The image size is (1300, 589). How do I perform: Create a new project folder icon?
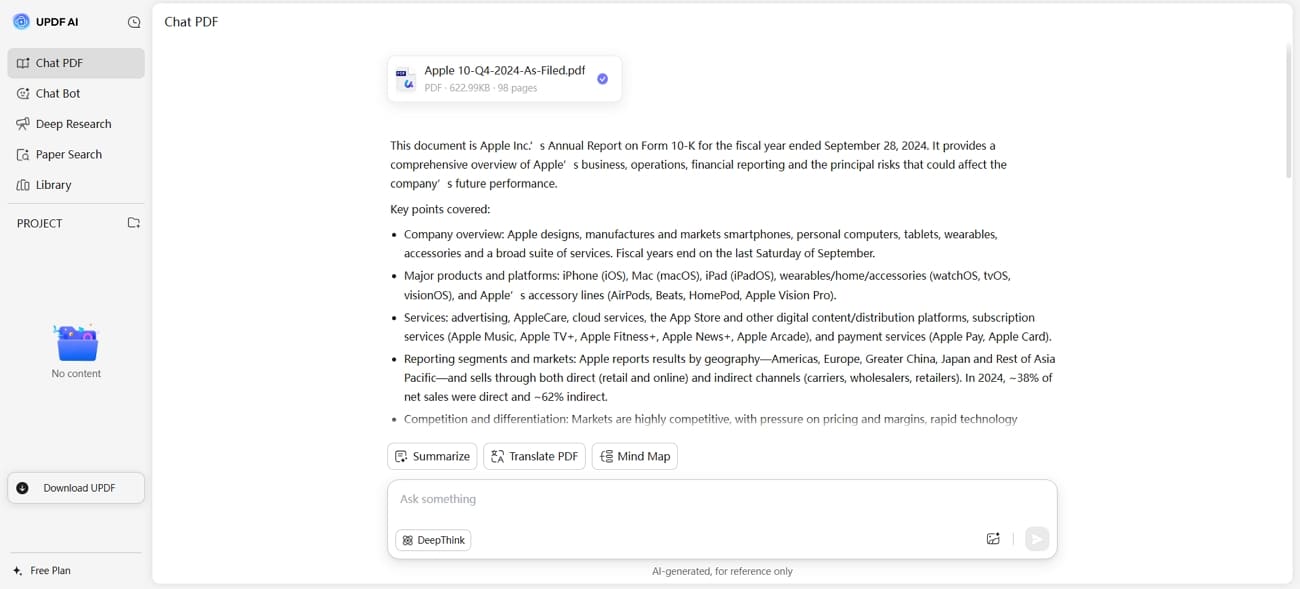click(134, 223)
